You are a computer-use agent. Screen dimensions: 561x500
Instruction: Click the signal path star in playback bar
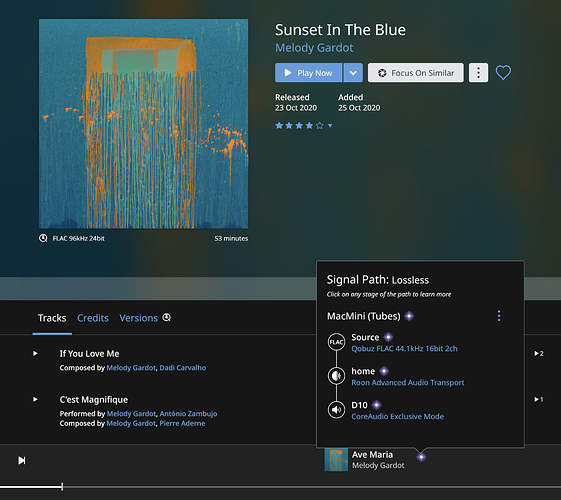pyautogui.click(x=421, y=457)
